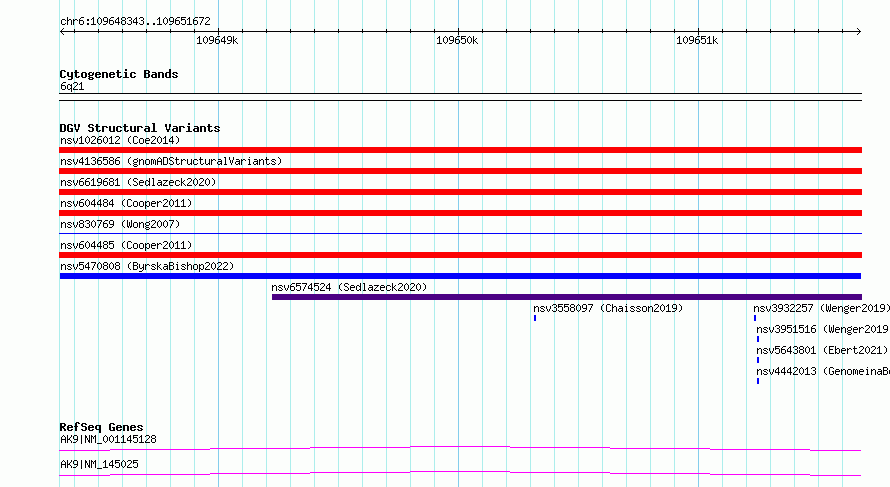890x487 pixels.
Task: Open variant nsv5470808 (ByrskaBishop2022) label
Action: click(x=147, y=266)
